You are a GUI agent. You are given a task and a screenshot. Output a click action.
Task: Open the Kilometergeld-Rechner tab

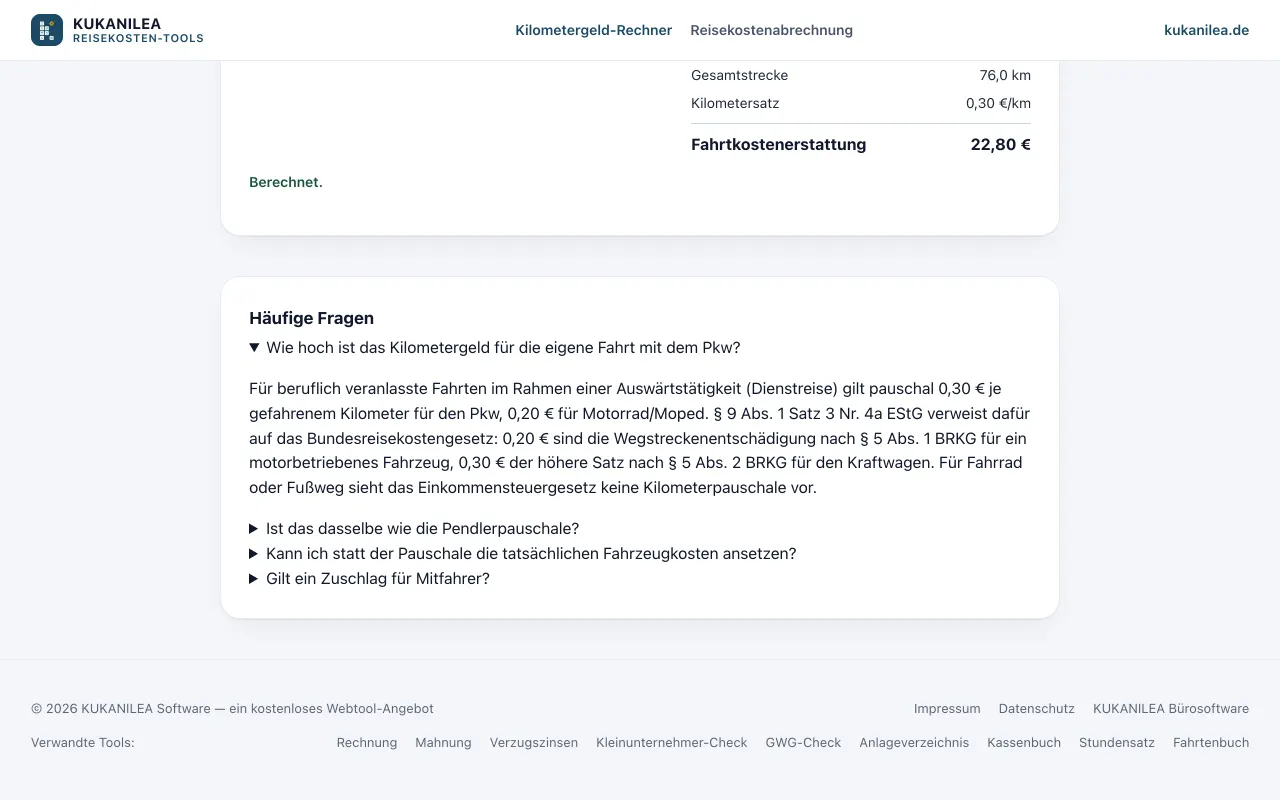pos(594,30)
